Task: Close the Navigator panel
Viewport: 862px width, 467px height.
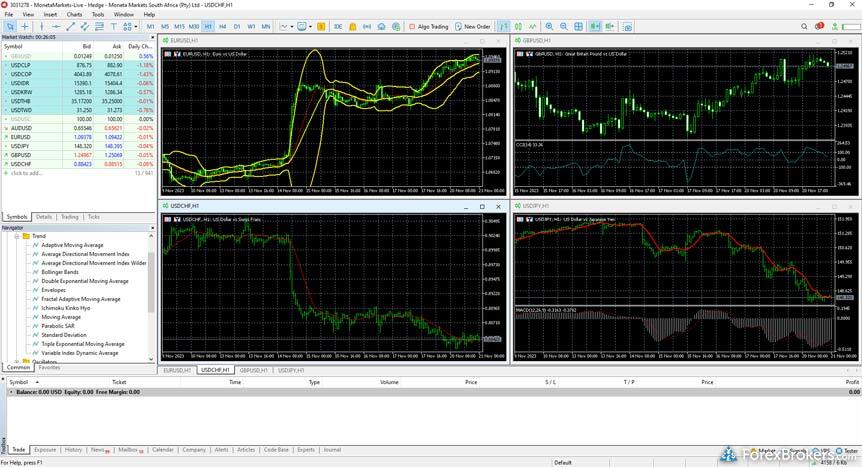Action: [152, 228]
